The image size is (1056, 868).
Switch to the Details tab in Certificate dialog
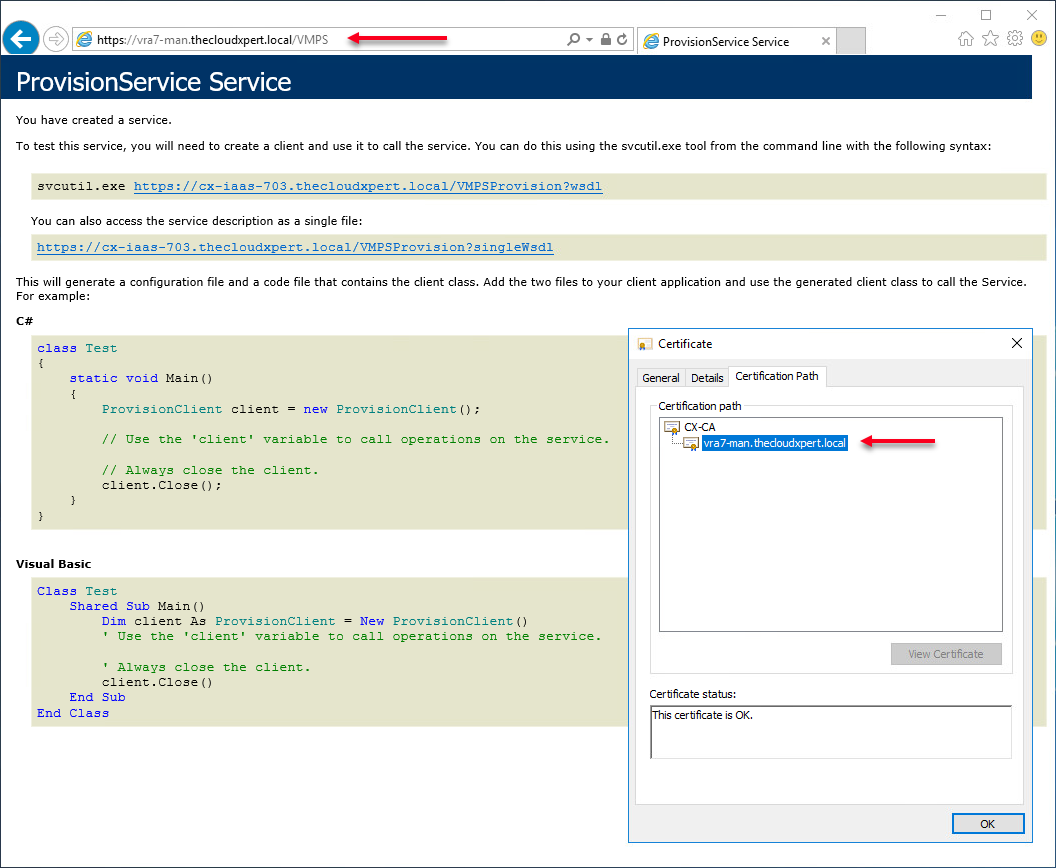coord(707,377)
